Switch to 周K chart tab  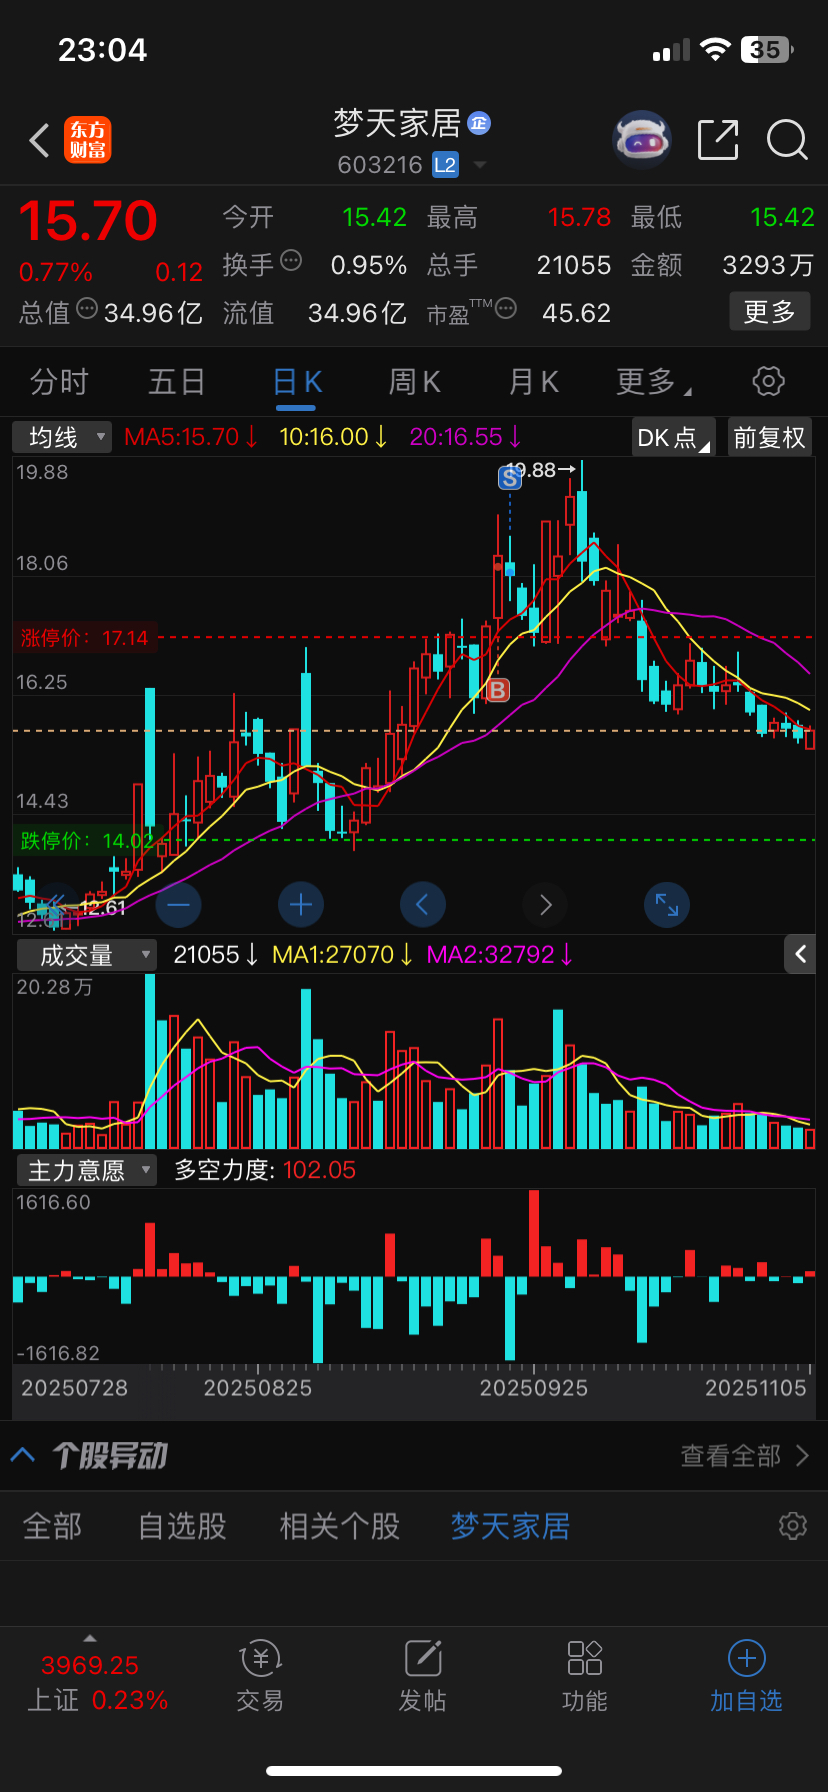click(x=414, y=381)
